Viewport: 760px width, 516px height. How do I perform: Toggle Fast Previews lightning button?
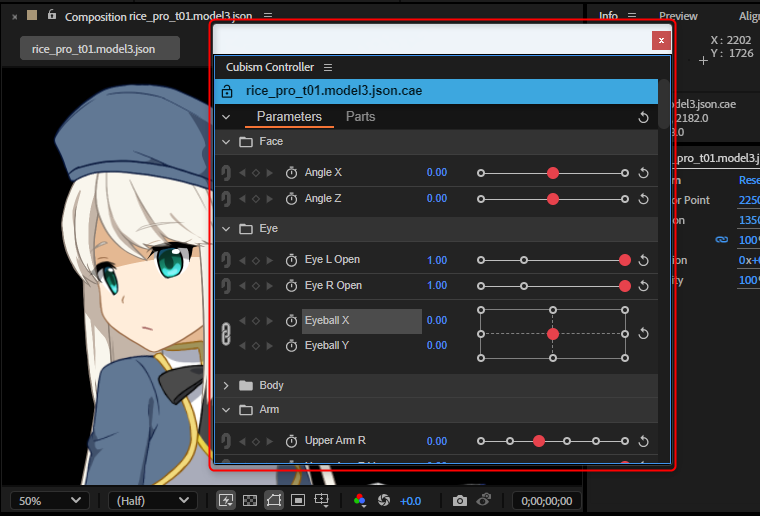pyautogui.click(x=226, y=500)
